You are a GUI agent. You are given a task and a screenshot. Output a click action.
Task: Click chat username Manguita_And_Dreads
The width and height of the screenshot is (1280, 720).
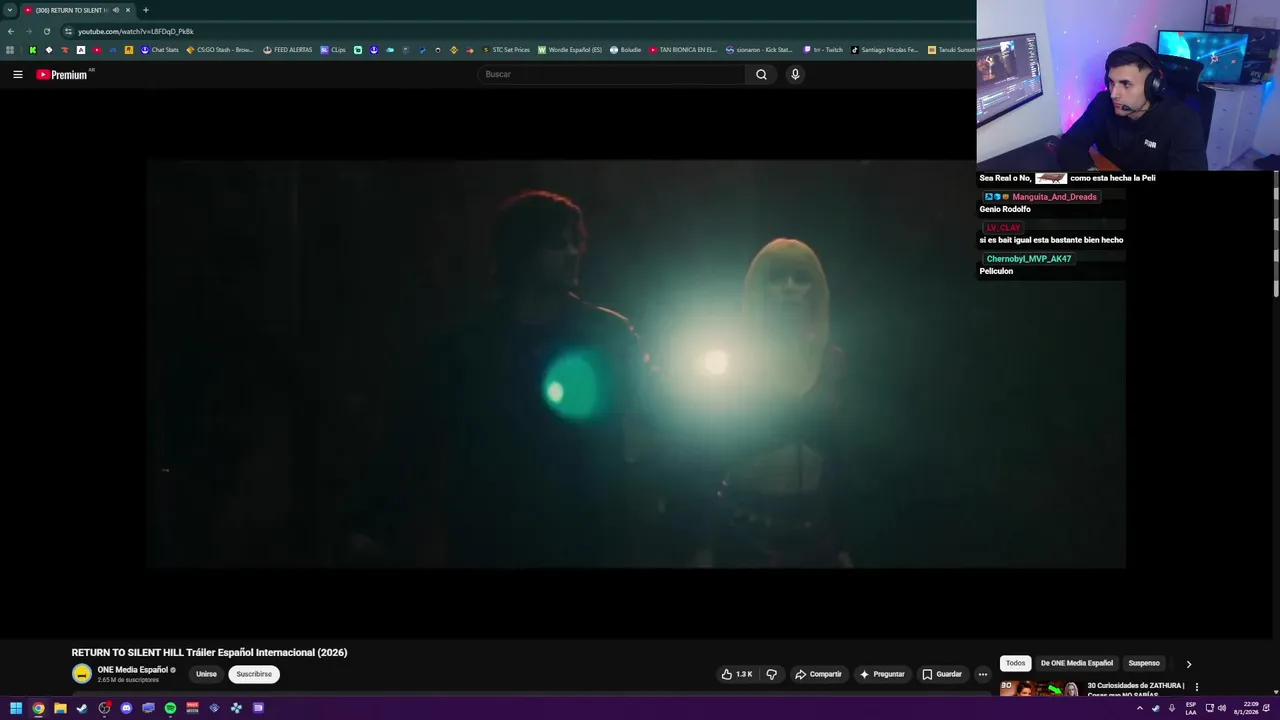(1054, 197)
